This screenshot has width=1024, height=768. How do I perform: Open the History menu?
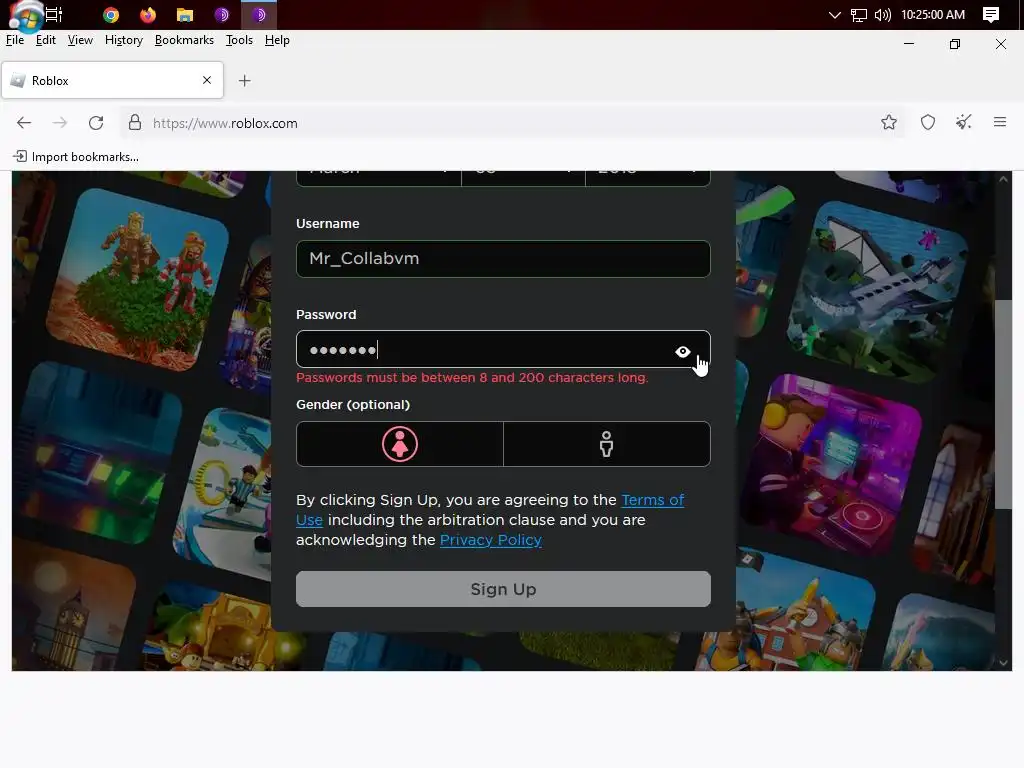click(x=123, y=40)
